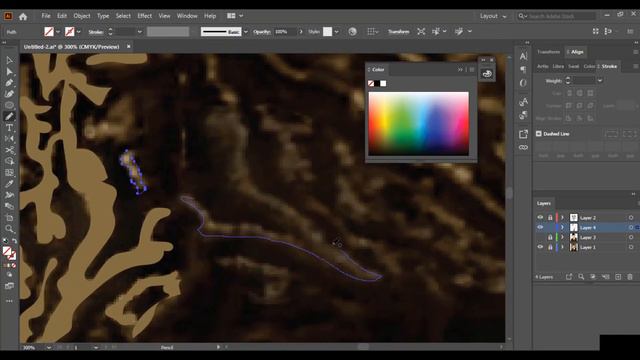Toggle lock on Layer 1
The width and height of the screenshot is (640, 360).
550,247
